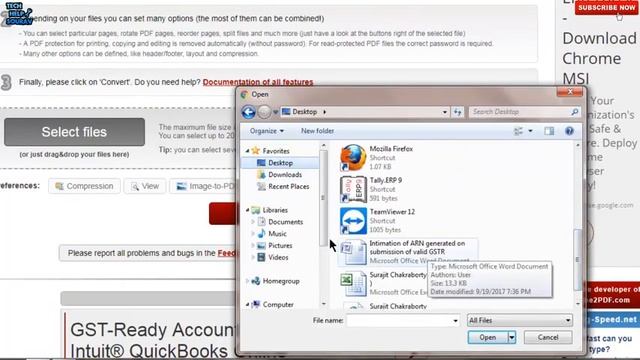
Task: Open the views options dropdown arrow
Action: 530,131
